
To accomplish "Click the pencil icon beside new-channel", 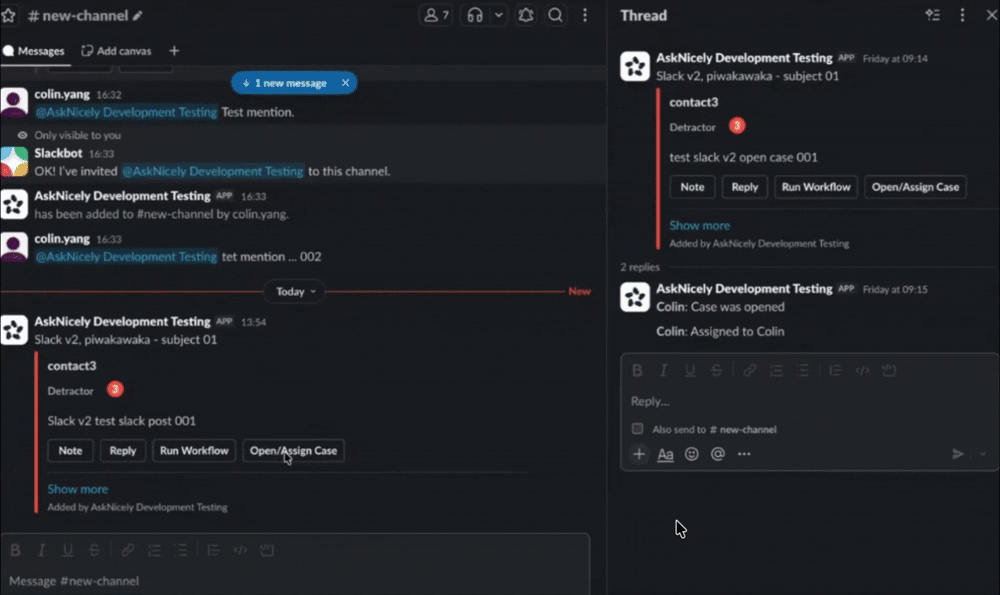I will 137,16.
